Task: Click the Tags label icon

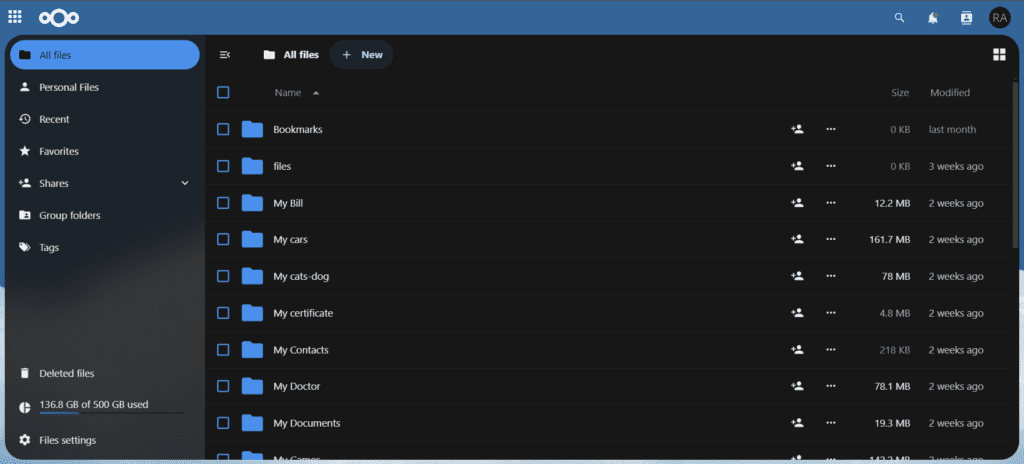Action: click(x=25, y=247)
